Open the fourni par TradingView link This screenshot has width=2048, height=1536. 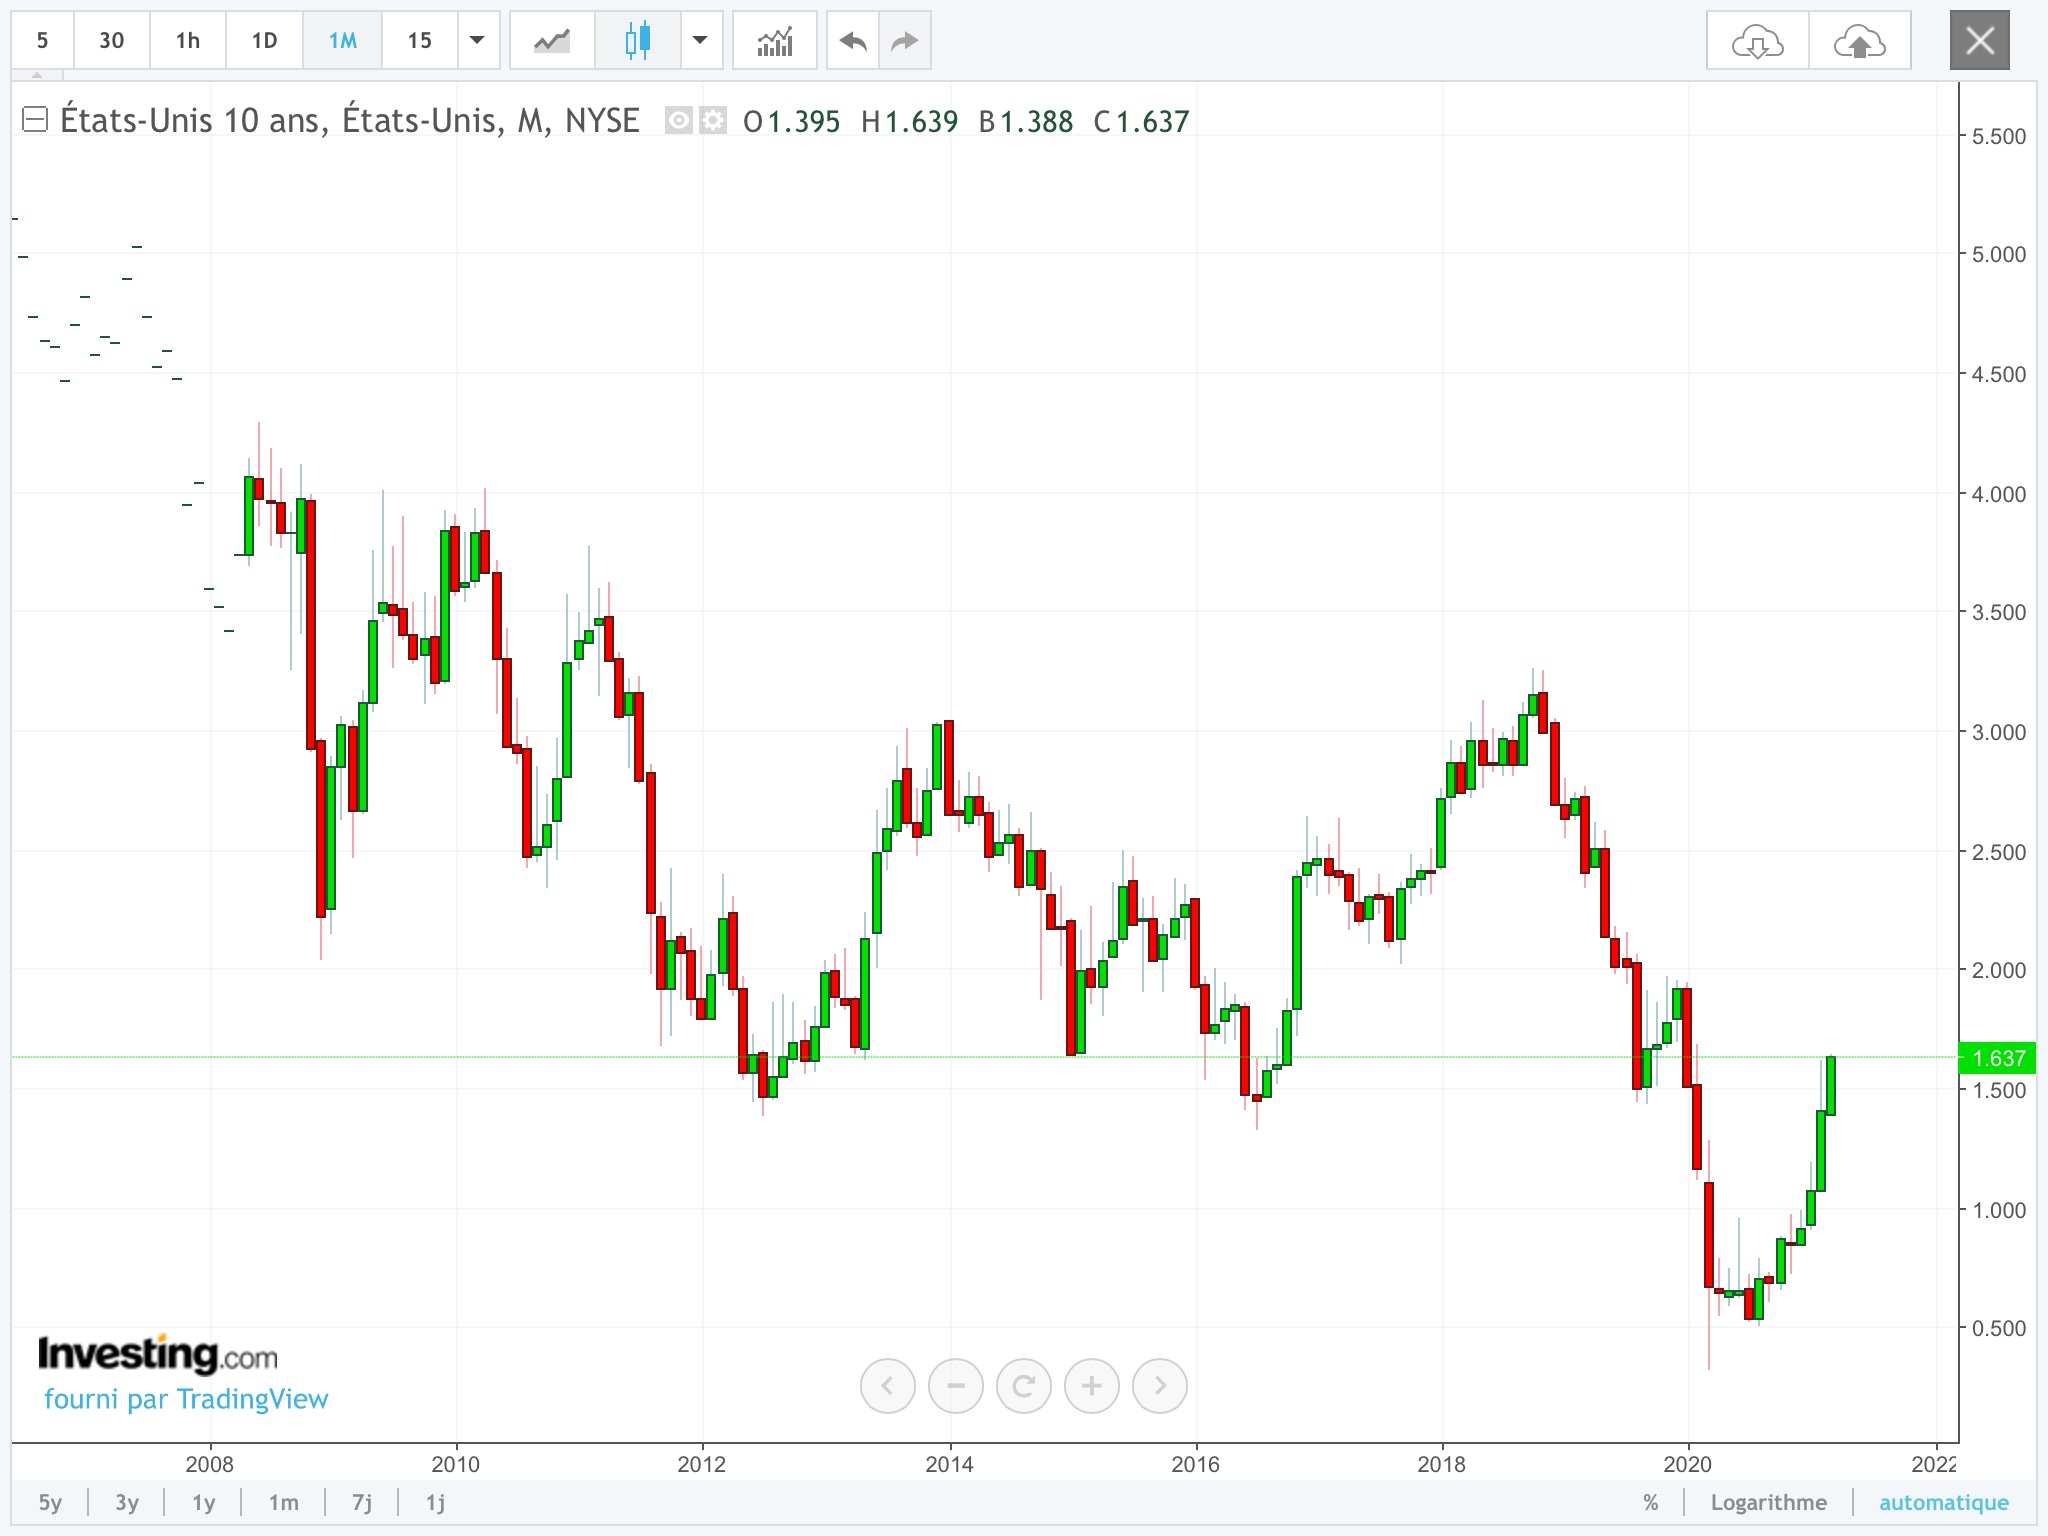tap(186, 1399)
